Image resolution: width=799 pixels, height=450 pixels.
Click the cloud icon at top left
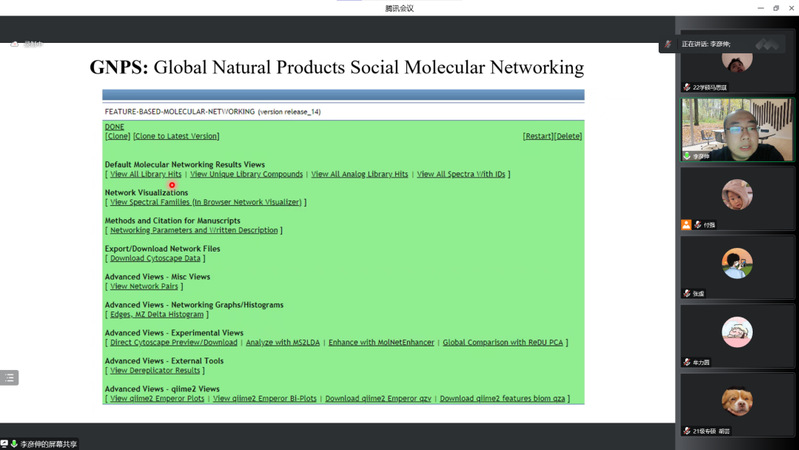pos(15,44)
